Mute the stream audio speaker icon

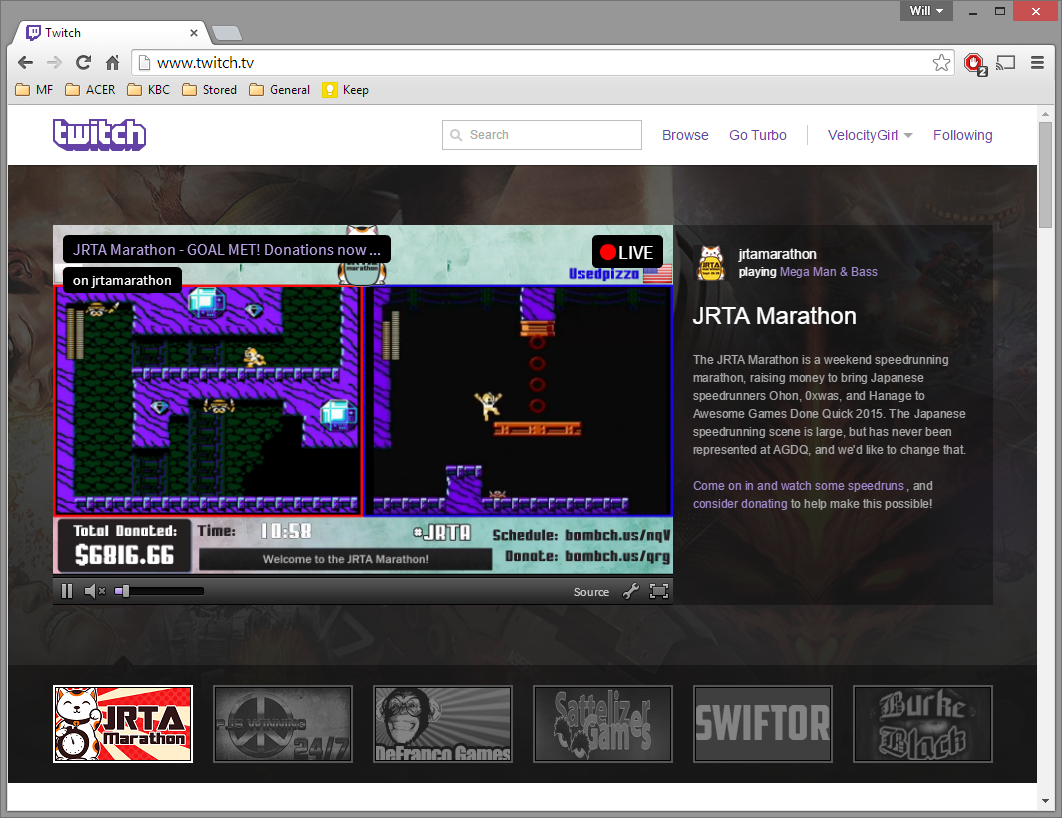pyautogui.click(x=95, y=591)
